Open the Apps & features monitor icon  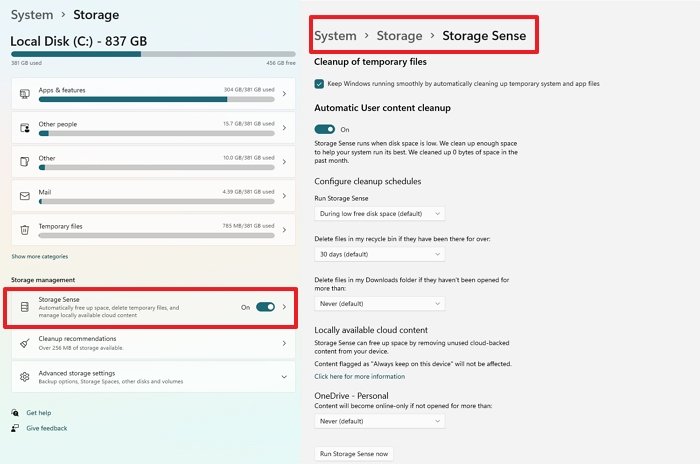point(25,94)
